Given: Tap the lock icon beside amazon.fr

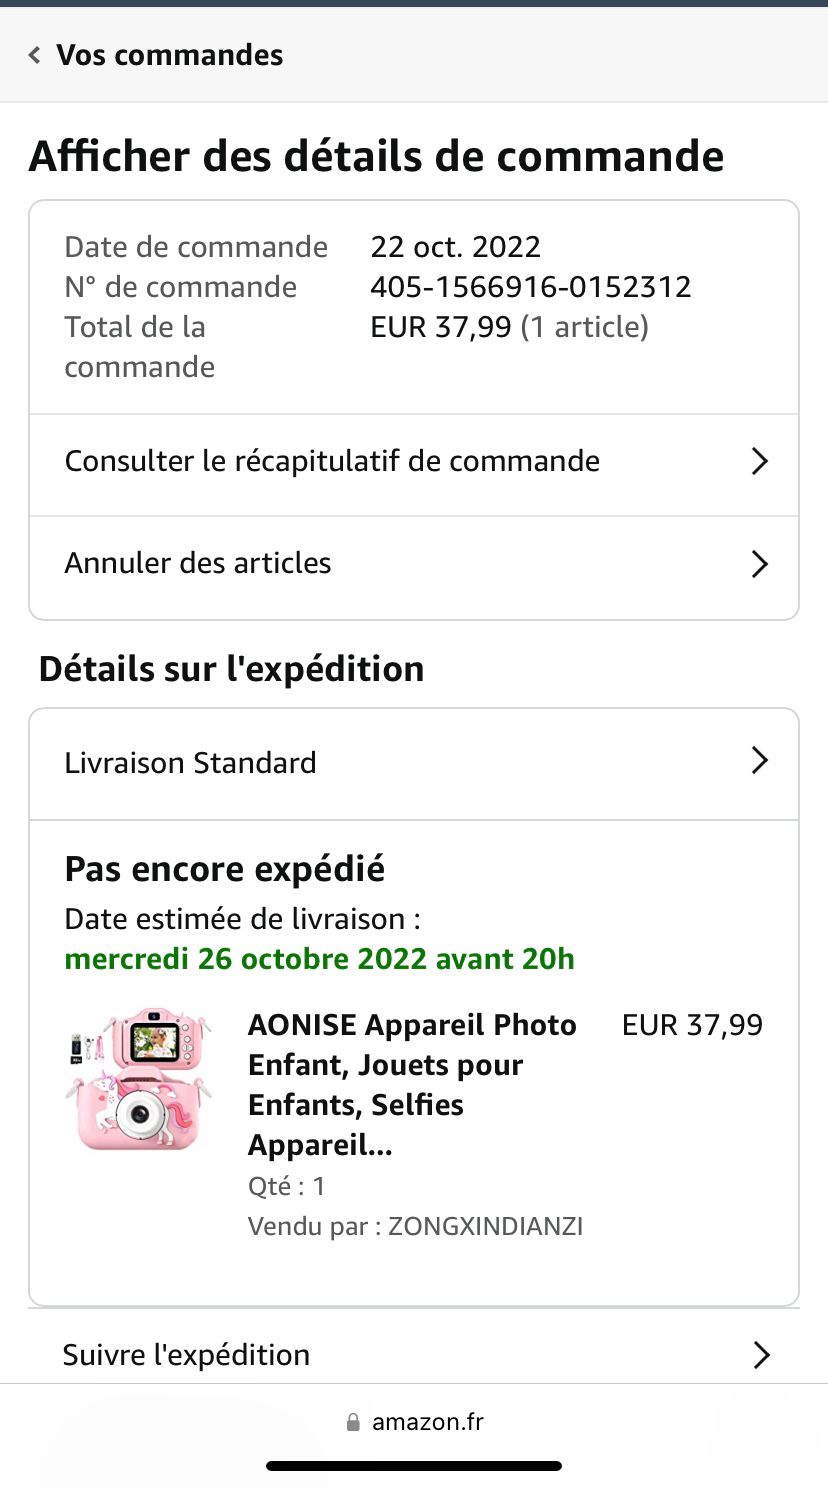Looking at the screenshot, I should click(x=353, y=1422).
